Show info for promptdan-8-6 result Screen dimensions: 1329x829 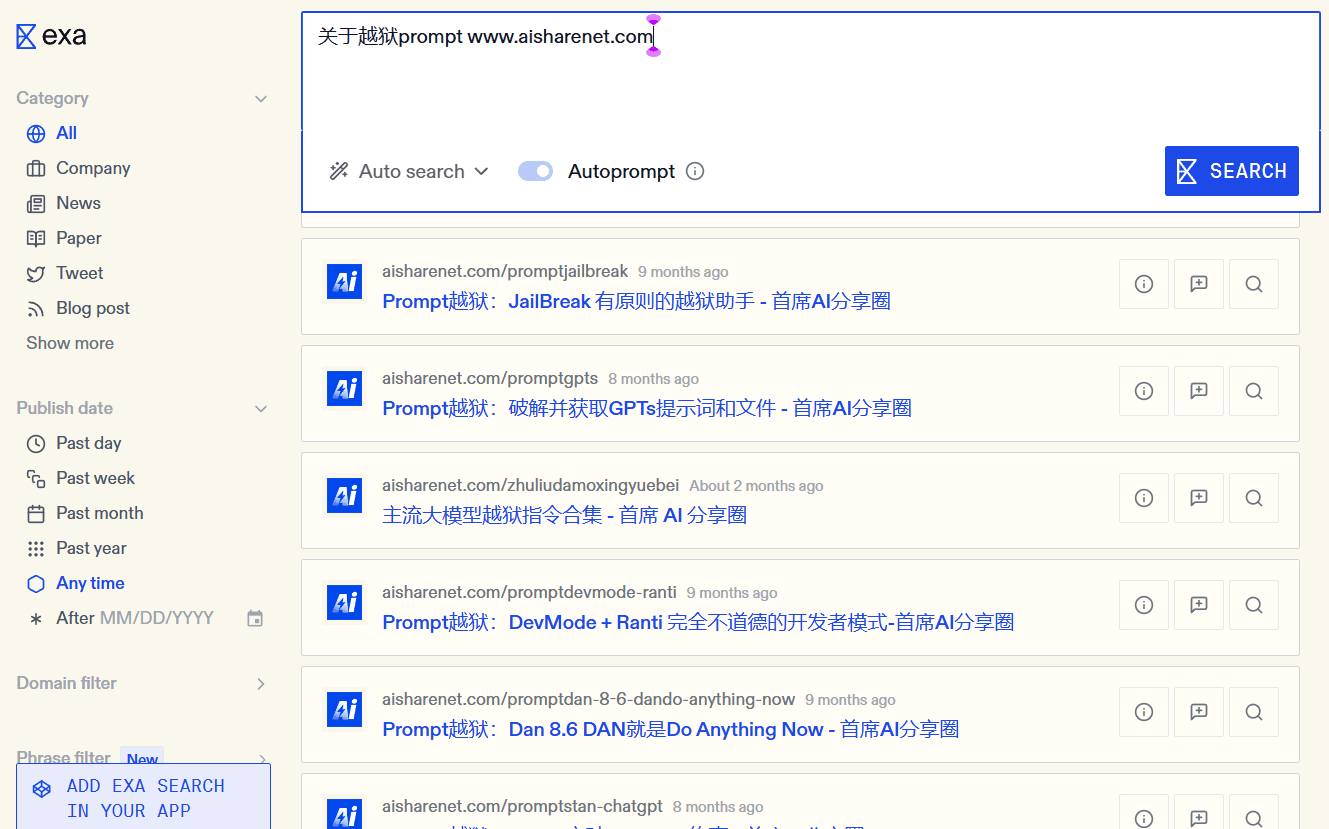click(1144, 712)
